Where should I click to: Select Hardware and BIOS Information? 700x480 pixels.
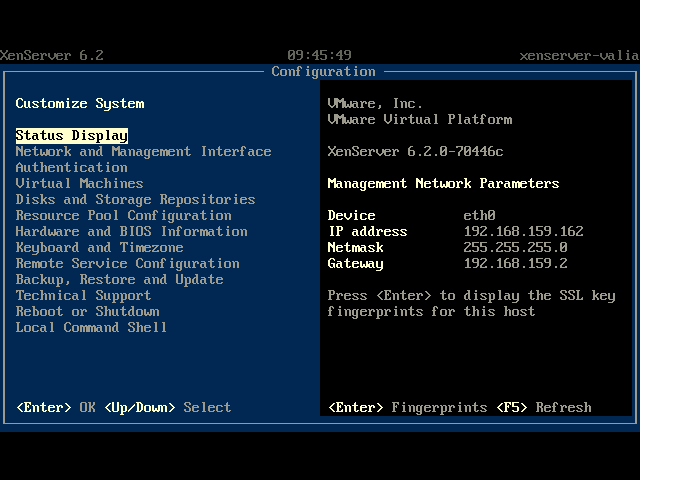(131, 231)
